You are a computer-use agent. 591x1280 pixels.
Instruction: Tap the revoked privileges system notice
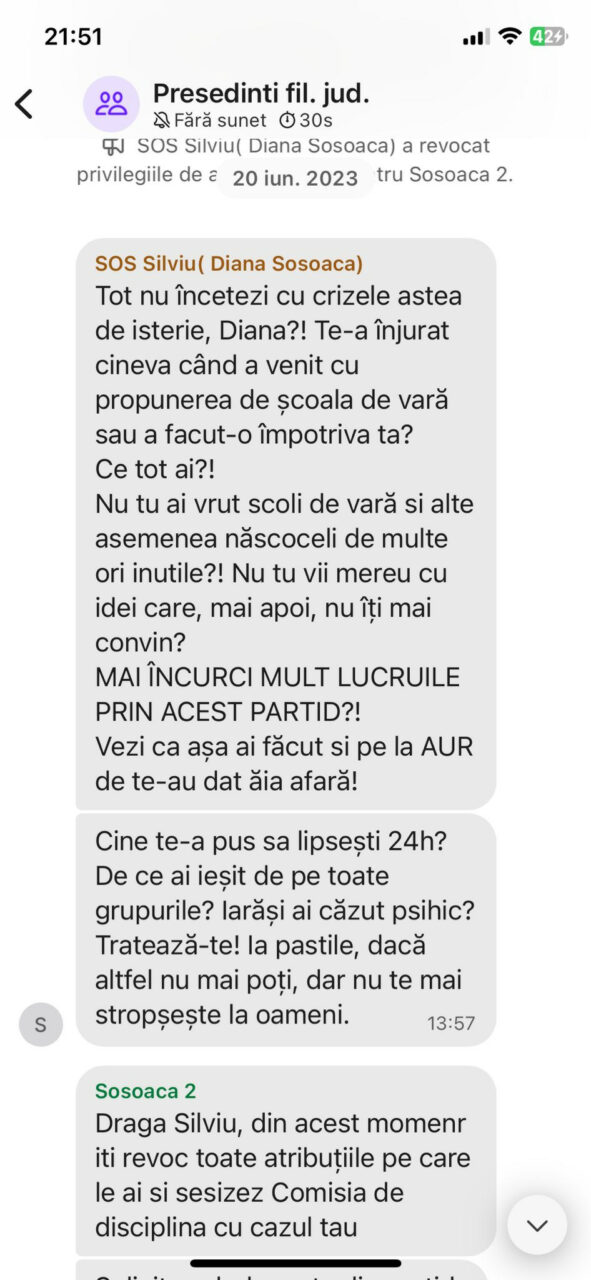coord(295,160)
